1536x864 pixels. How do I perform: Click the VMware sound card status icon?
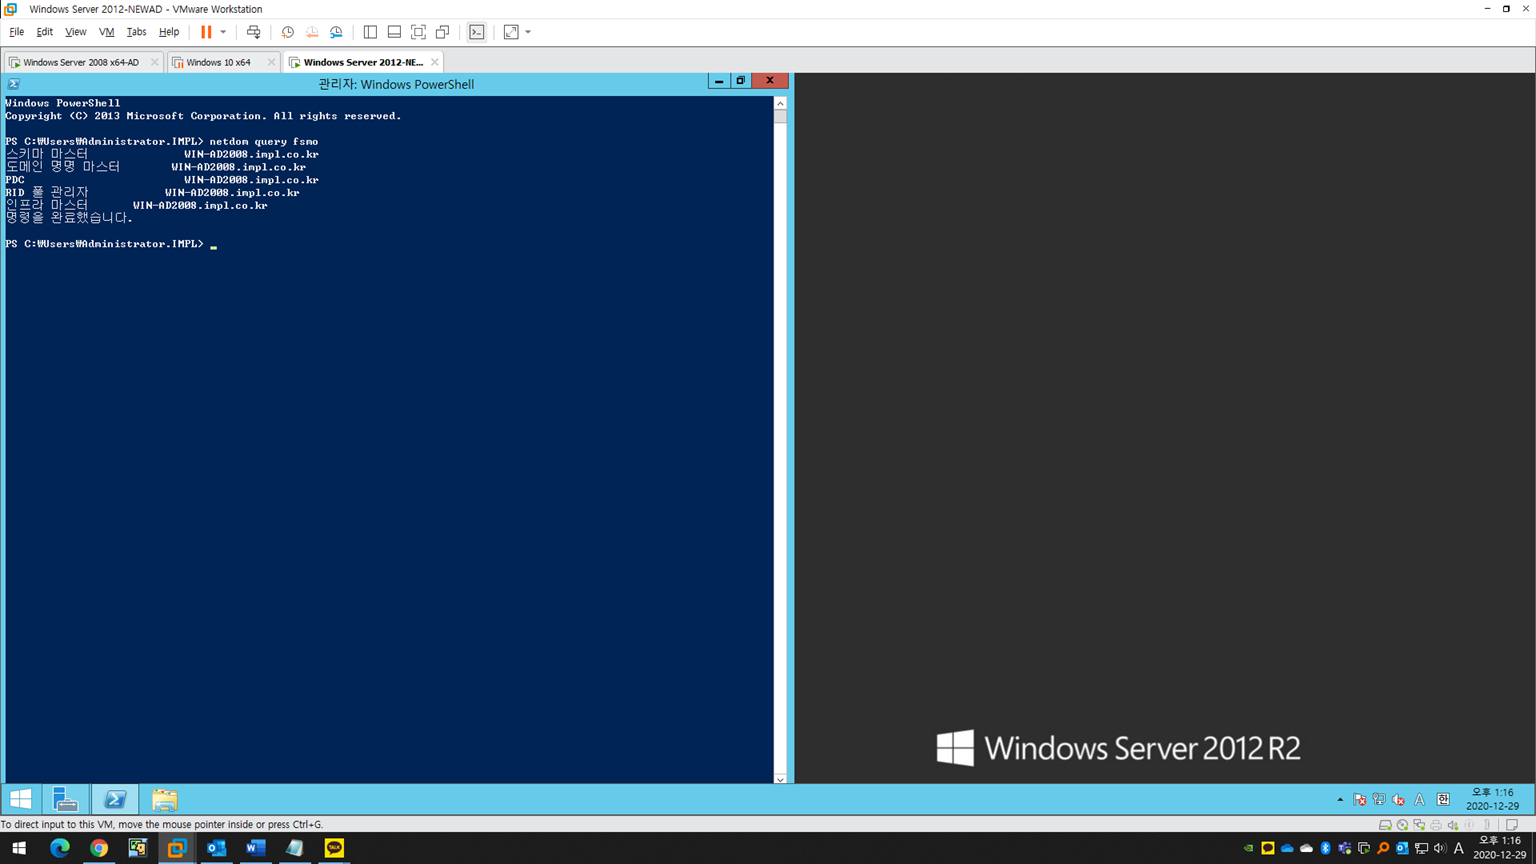tap(1453, 825)
